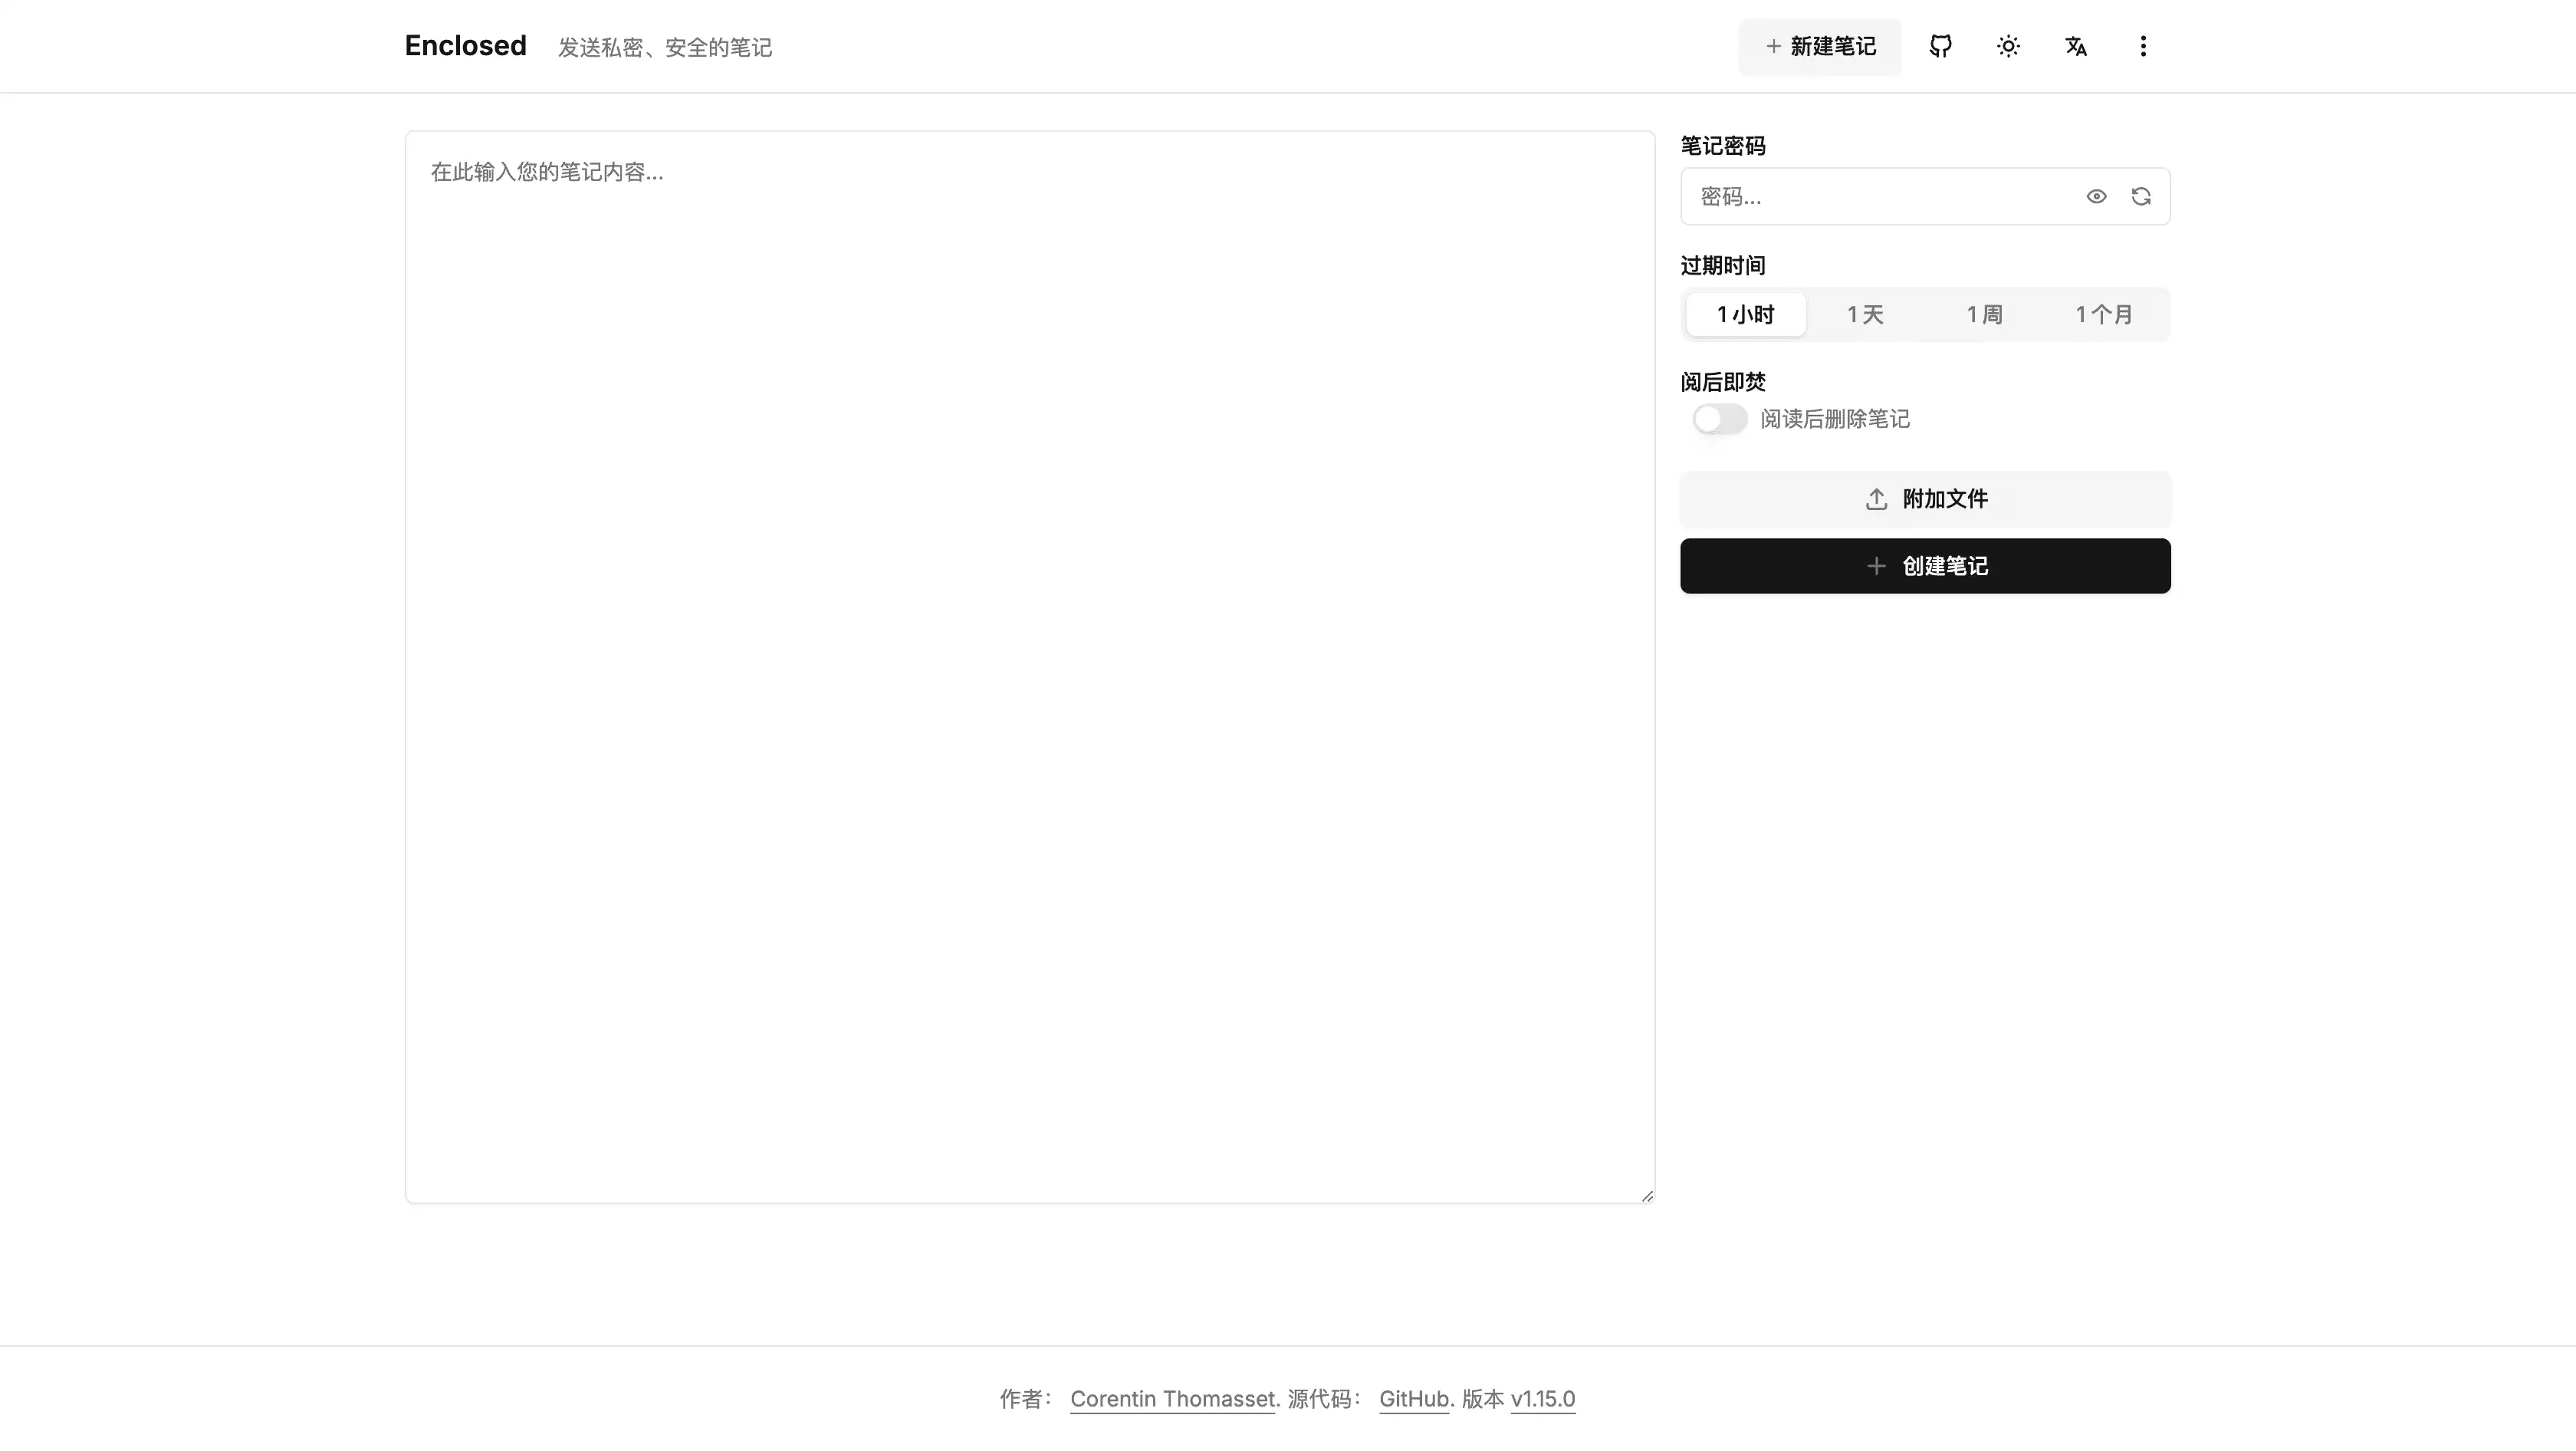Select the 1 天 expiration option
This screenshot has width=2576, height=1451.
1864,315
